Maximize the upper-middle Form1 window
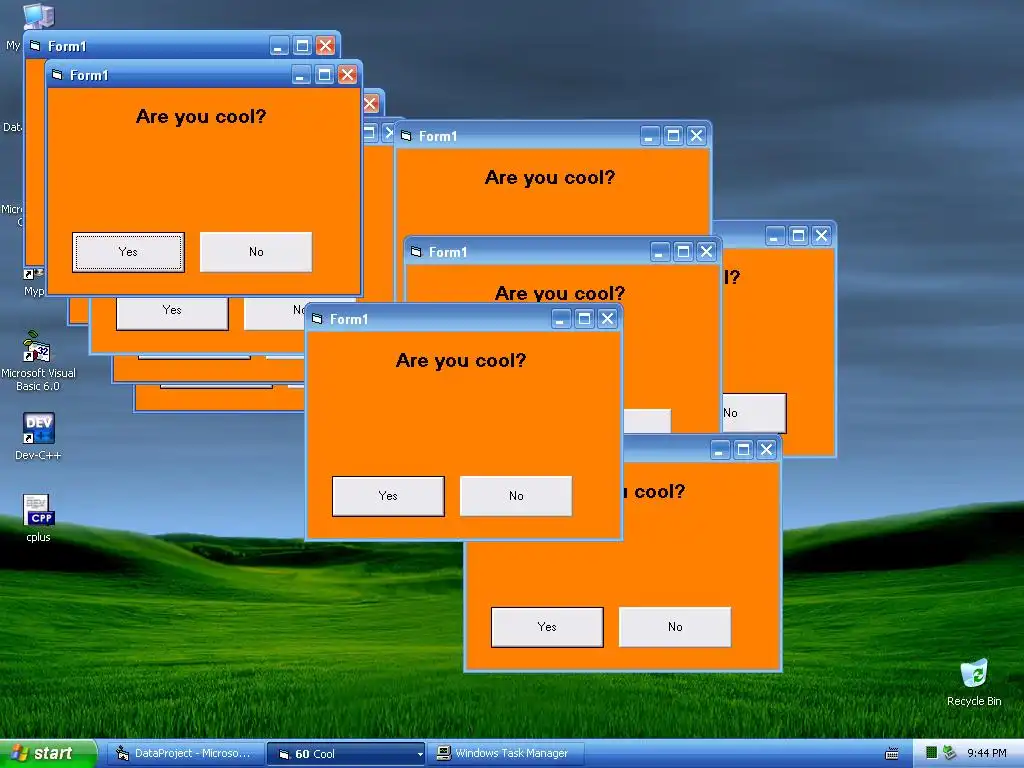Screen dimensions: 1024x768 pyautogui.click(x=673, y=136)
